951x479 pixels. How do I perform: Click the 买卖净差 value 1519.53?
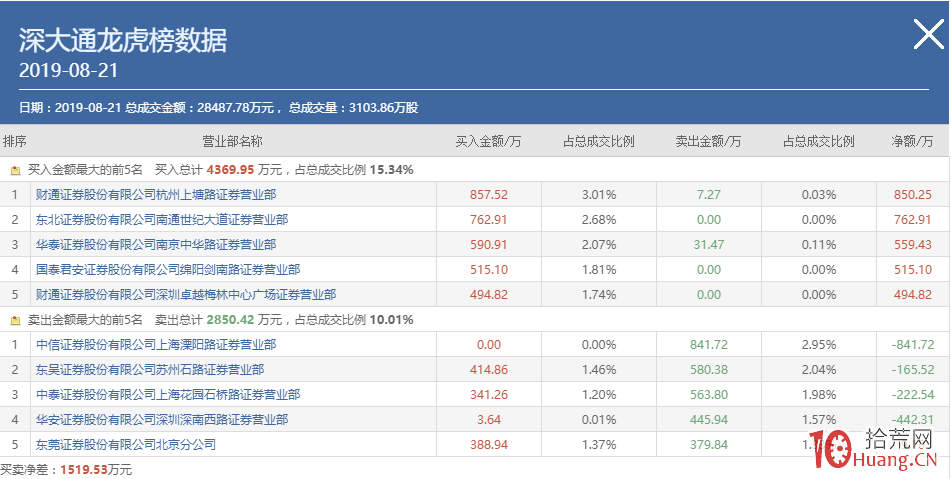(x=83, y=470)
